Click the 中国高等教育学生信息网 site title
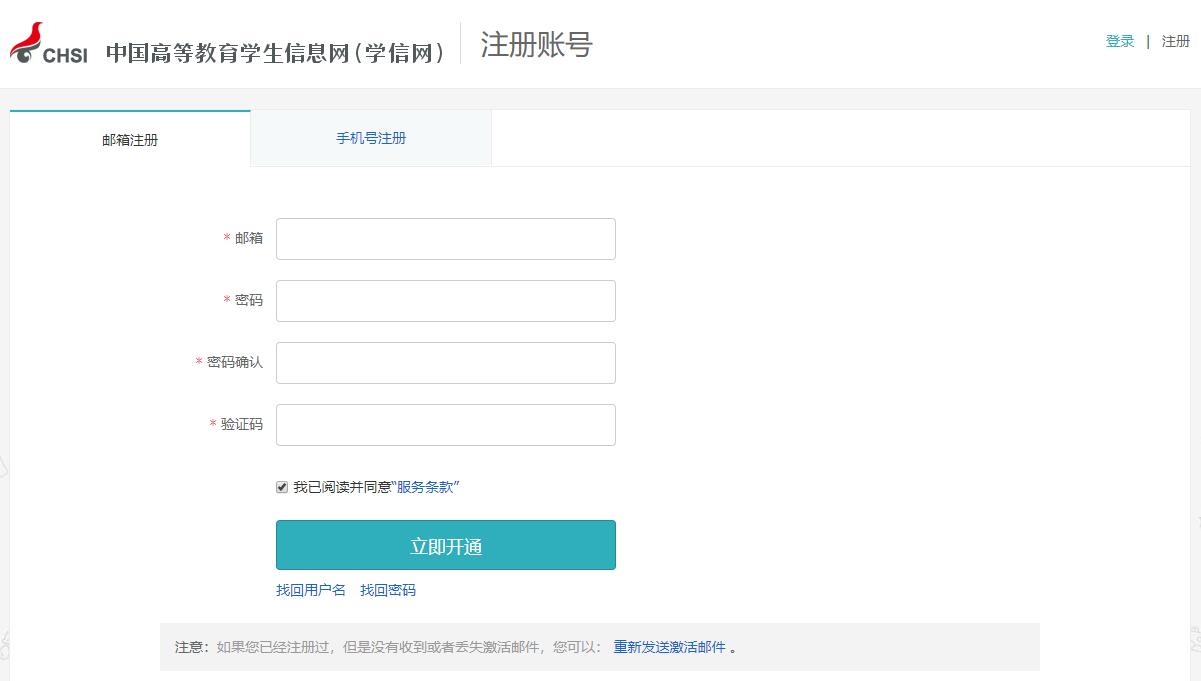 [x=275, y=53]
